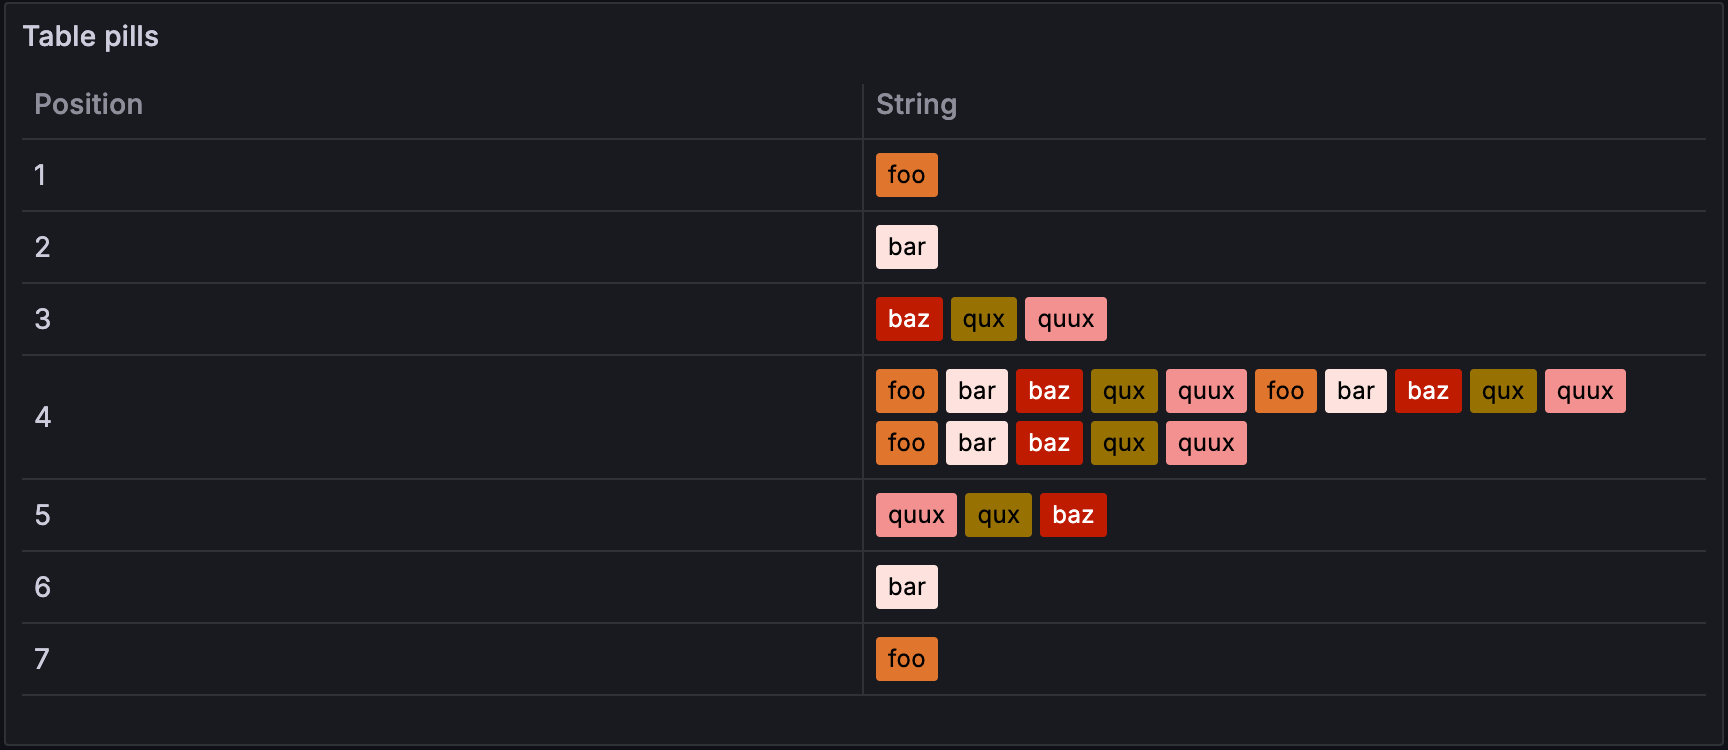Select the baz pill in row 5
1728x750 pixels.
pos(1072,515)
